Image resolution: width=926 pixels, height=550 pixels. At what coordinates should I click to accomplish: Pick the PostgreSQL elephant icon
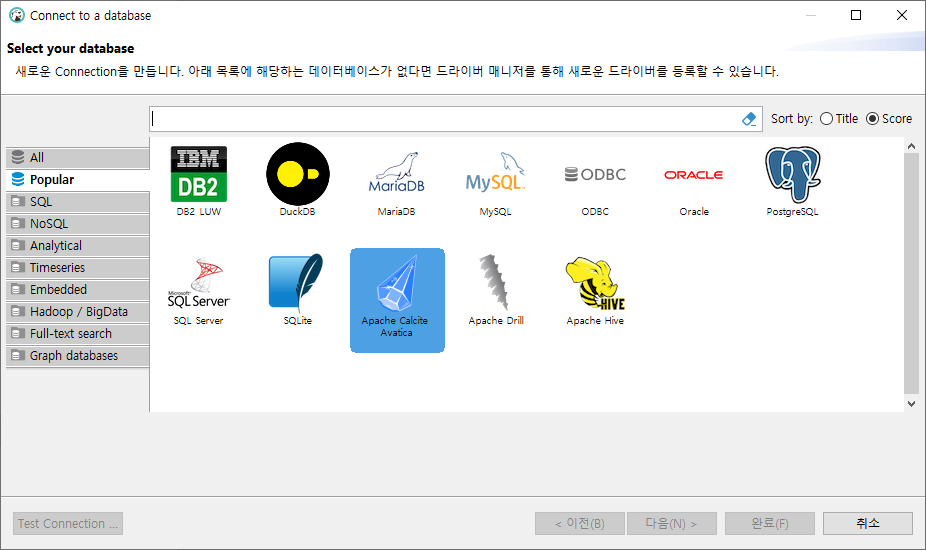tap(793, 174)
